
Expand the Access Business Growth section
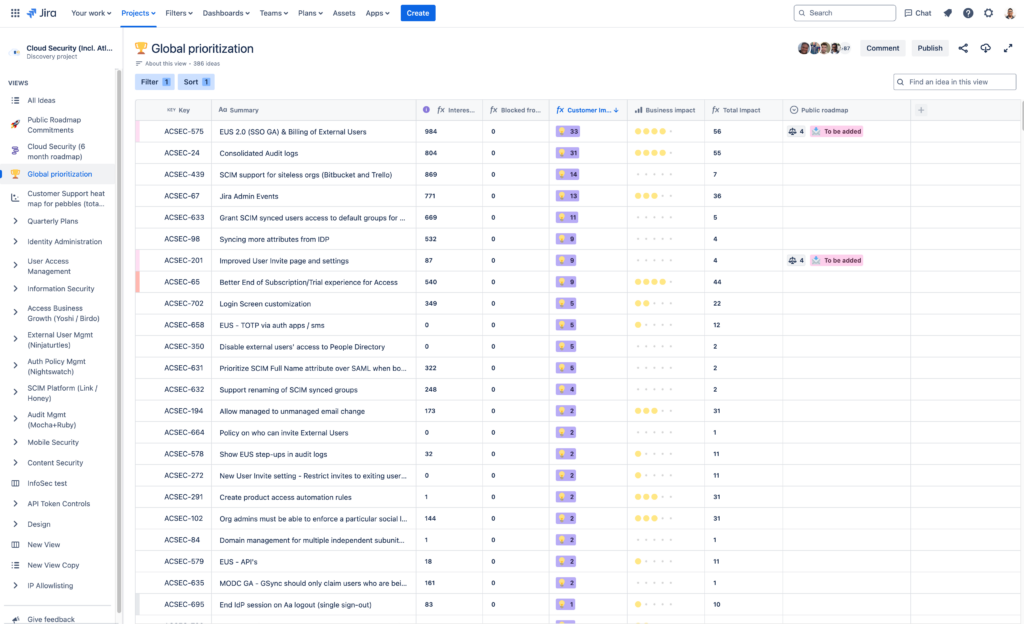(x=15, y=312)
